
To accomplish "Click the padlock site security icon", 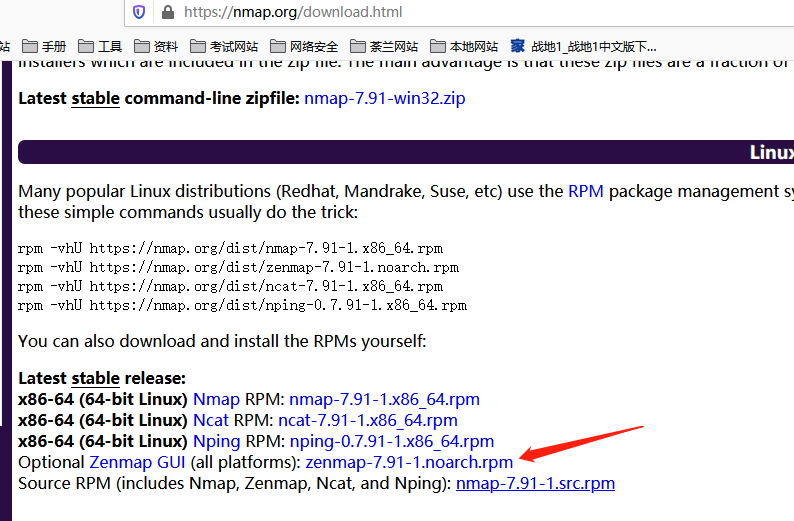I will 168,12.
